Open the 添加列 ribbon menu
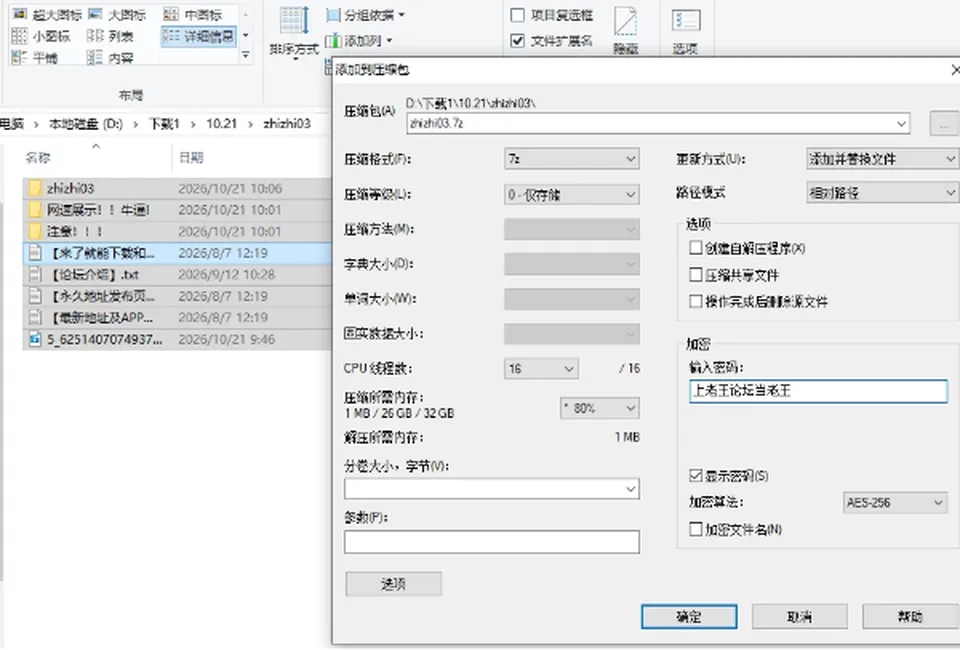Viewport: 960px width, 650px height. click(359, 41)
